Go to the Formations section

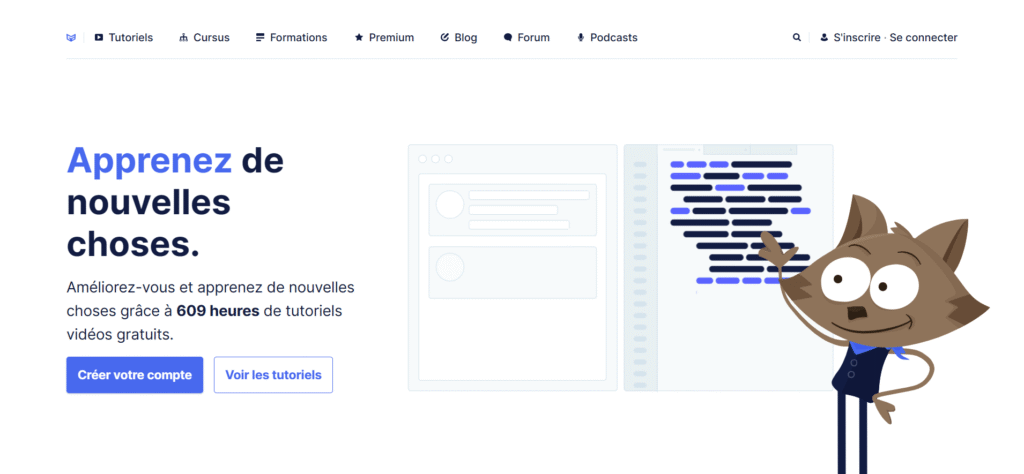298,38
